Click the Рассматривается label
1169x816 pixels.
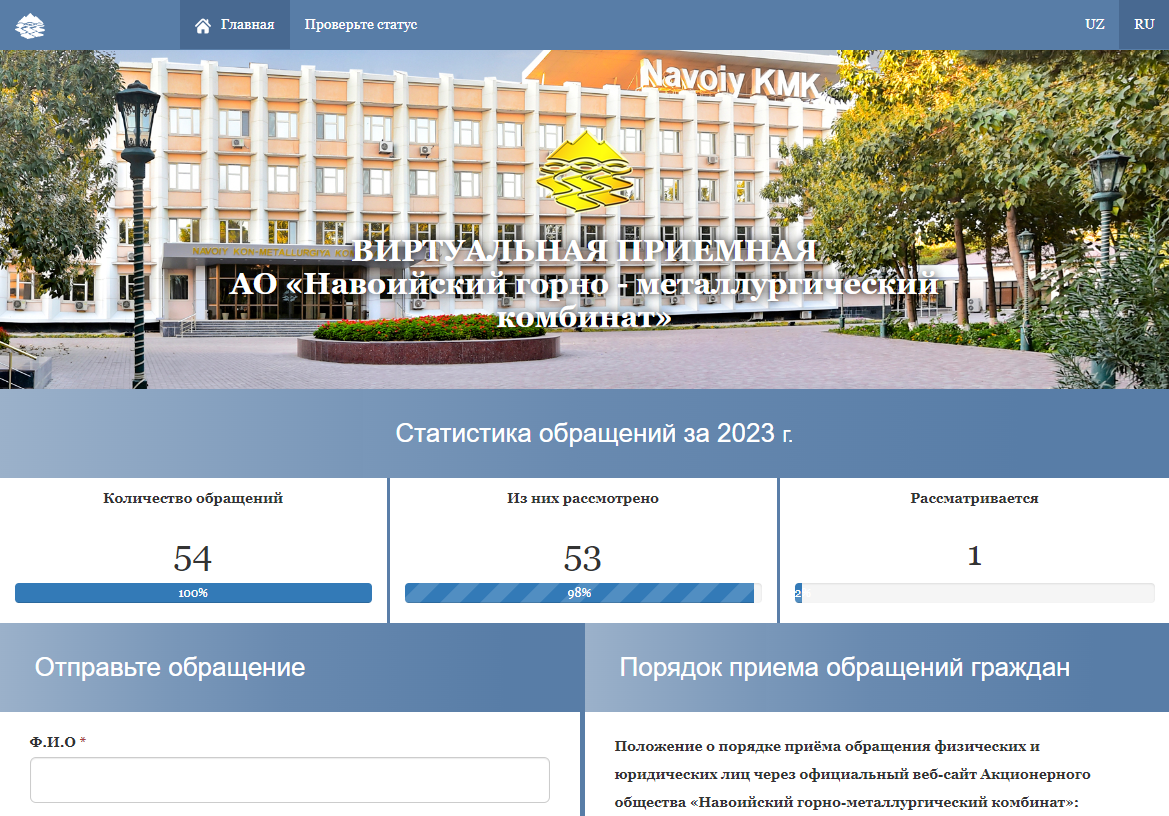(974, 498)
